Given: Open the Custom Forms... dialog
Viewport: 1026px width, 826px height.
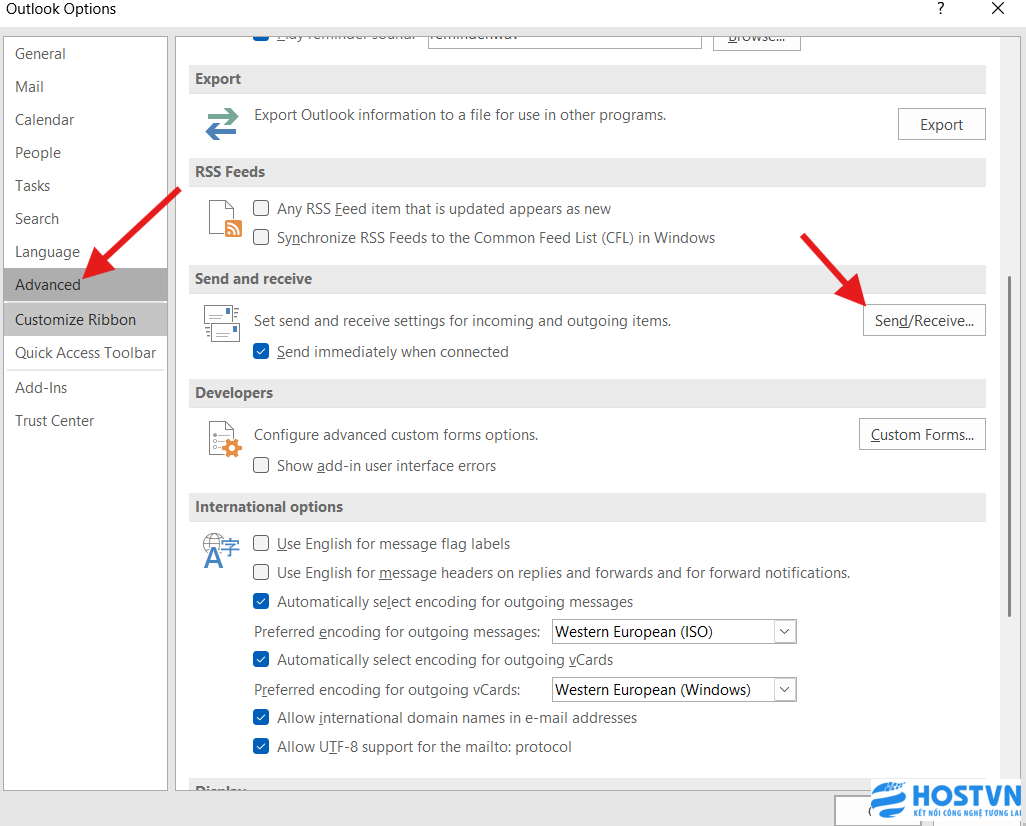Looking at the screenshot, I should [922, 435].
